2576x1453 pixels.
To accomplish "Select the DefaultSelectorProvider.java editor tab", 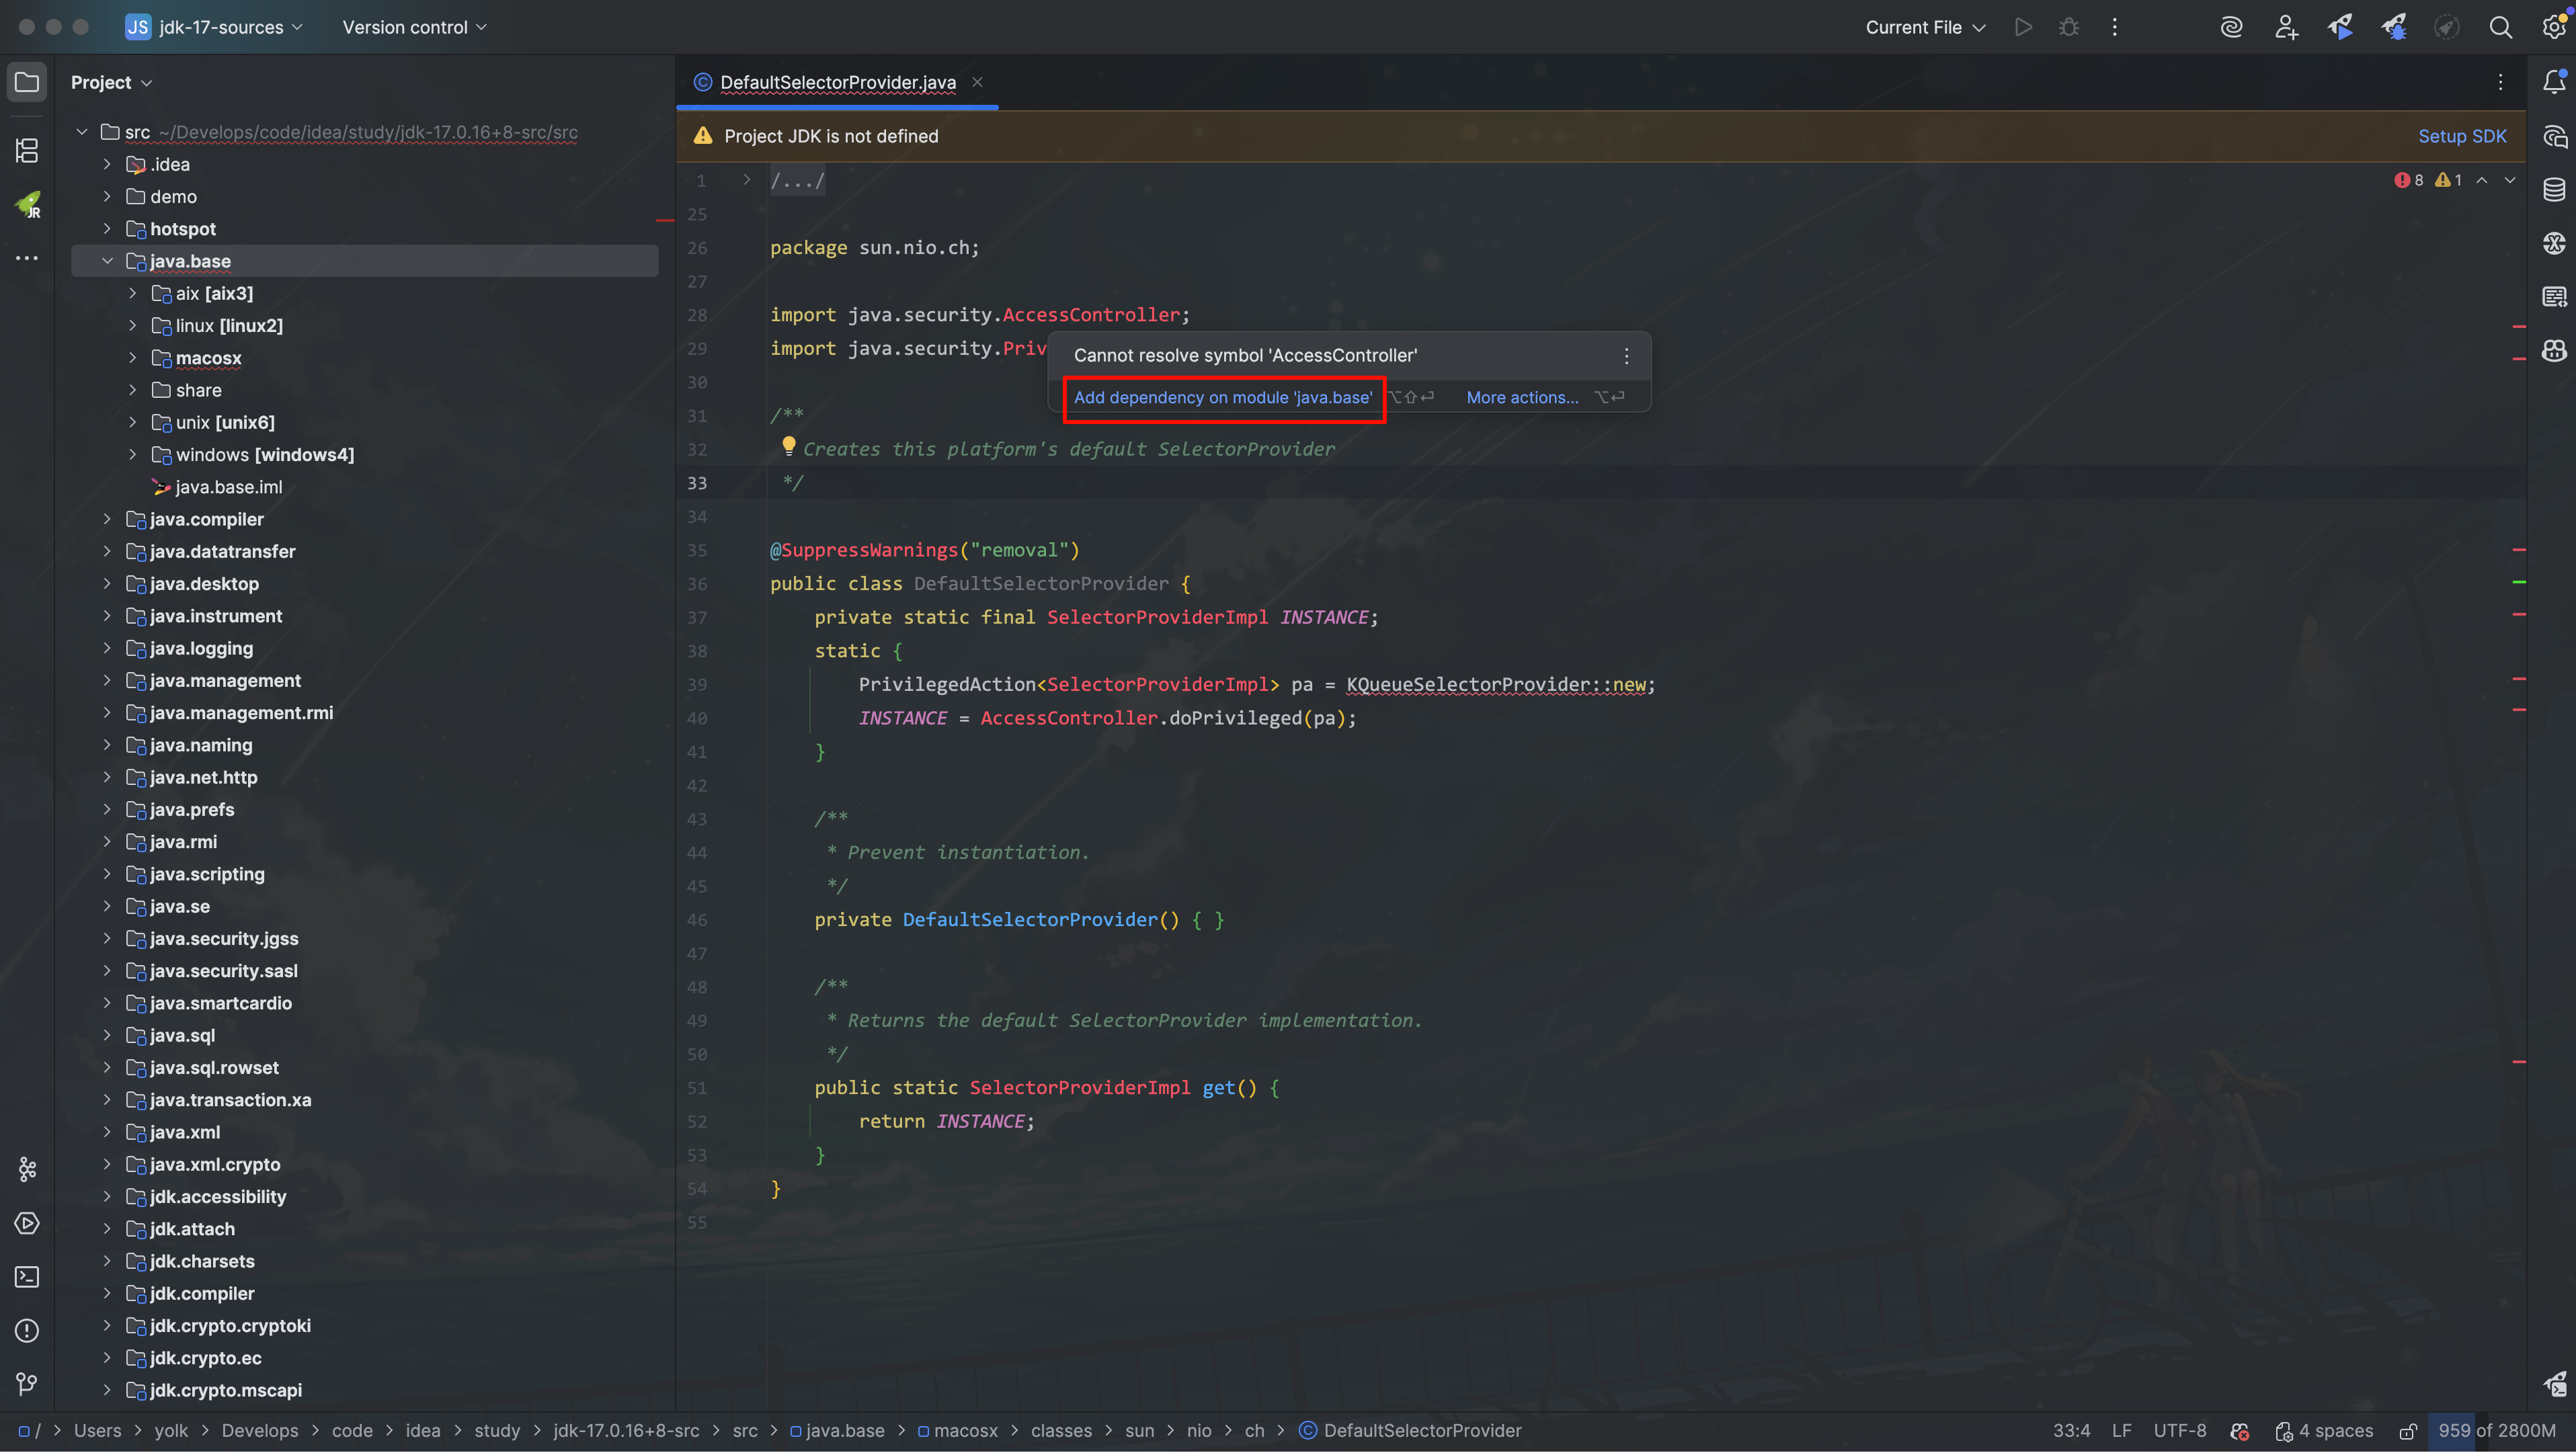I will click(x=837, y=82).
